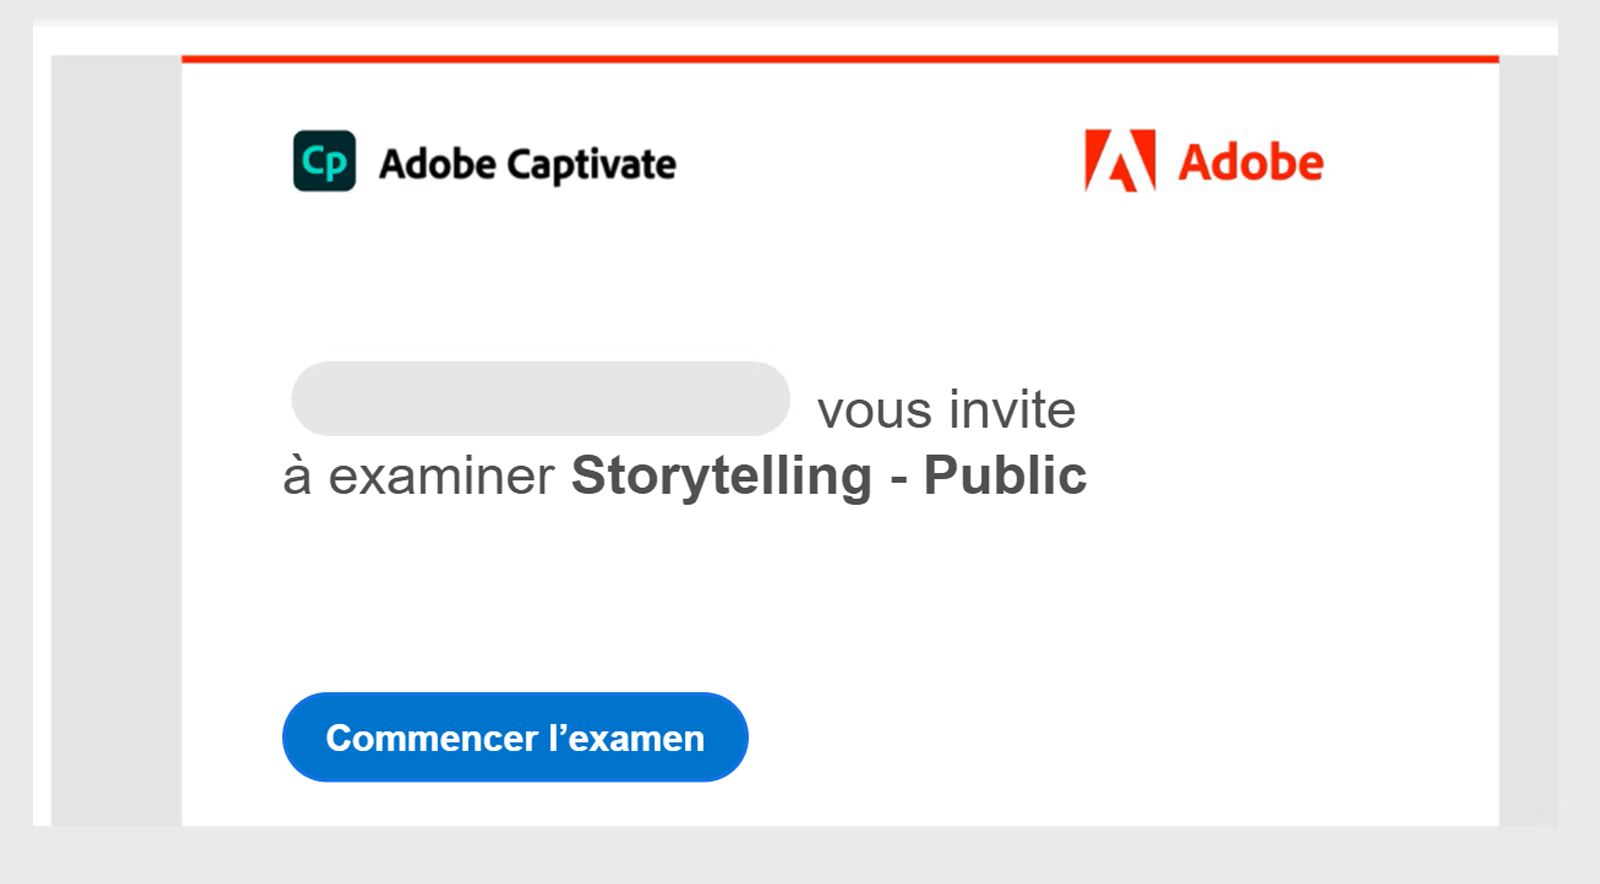
Task: Click the word Commencer on the blue button
Action: pos(432,738)
